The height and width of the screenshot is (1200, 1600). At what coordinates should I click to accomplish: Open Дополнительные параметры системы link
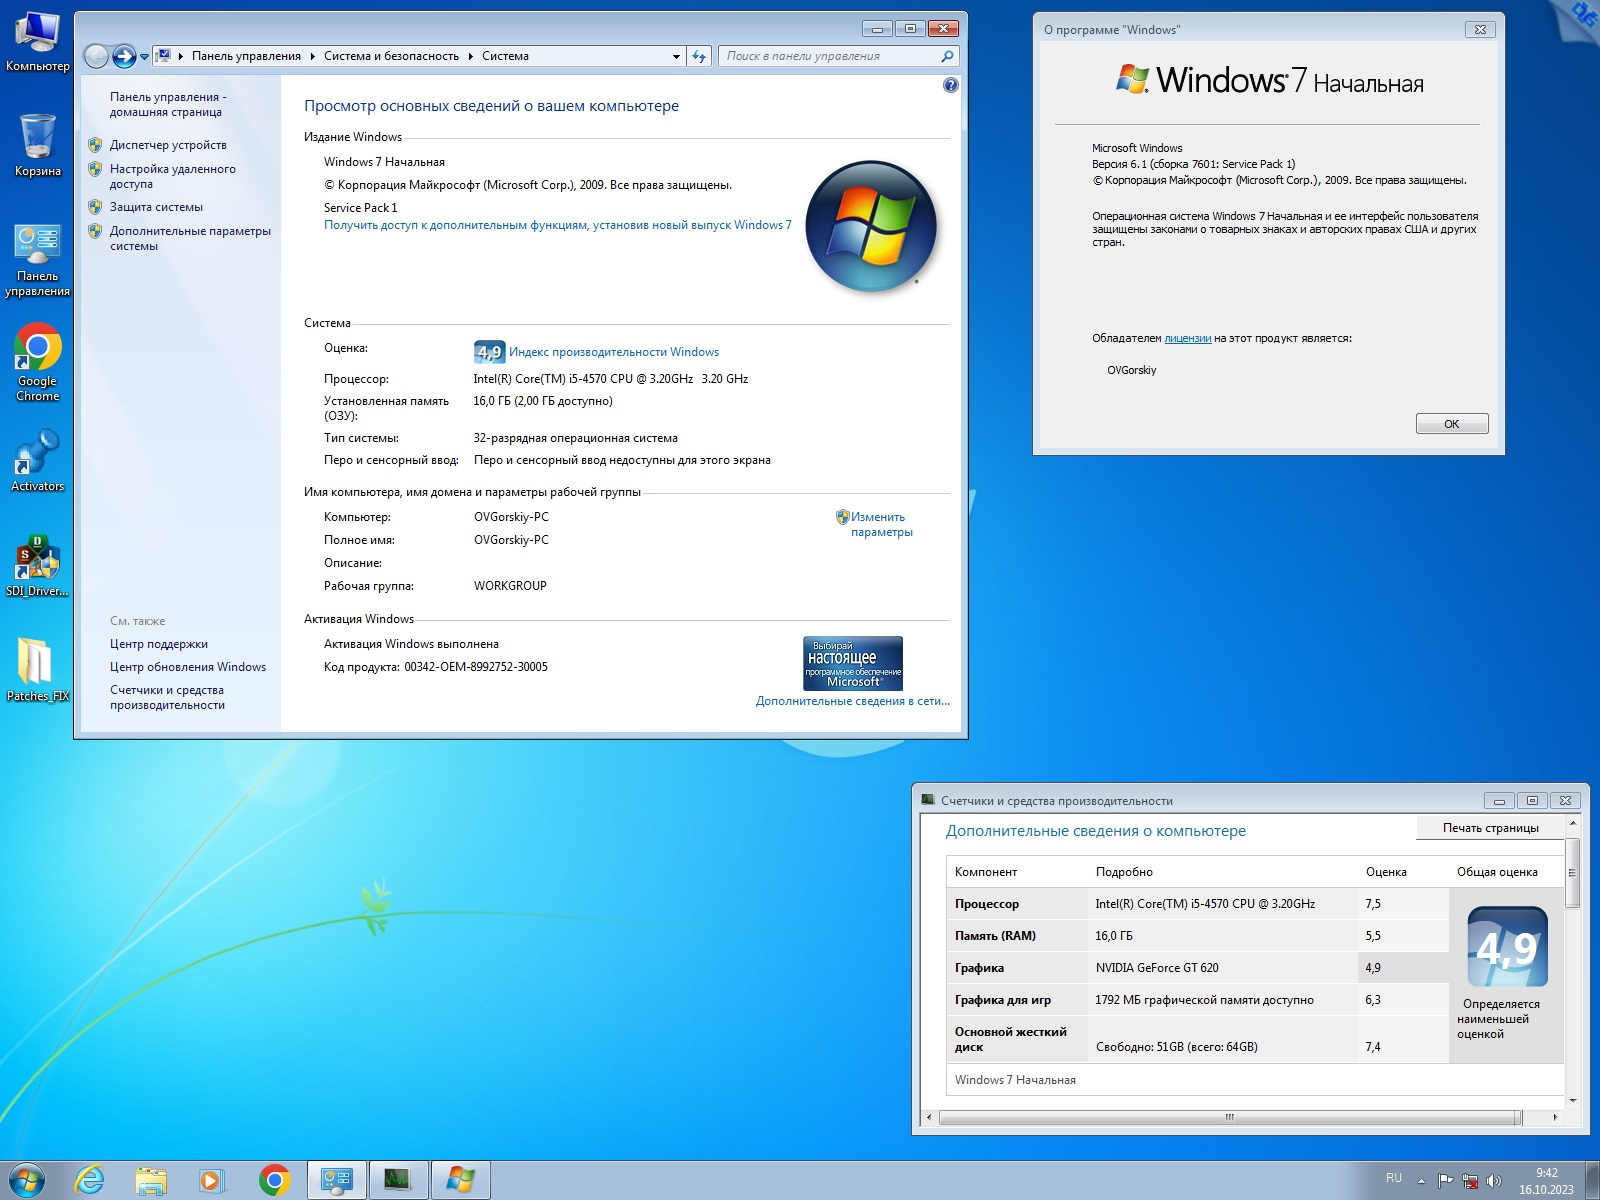tap(190, 238)
